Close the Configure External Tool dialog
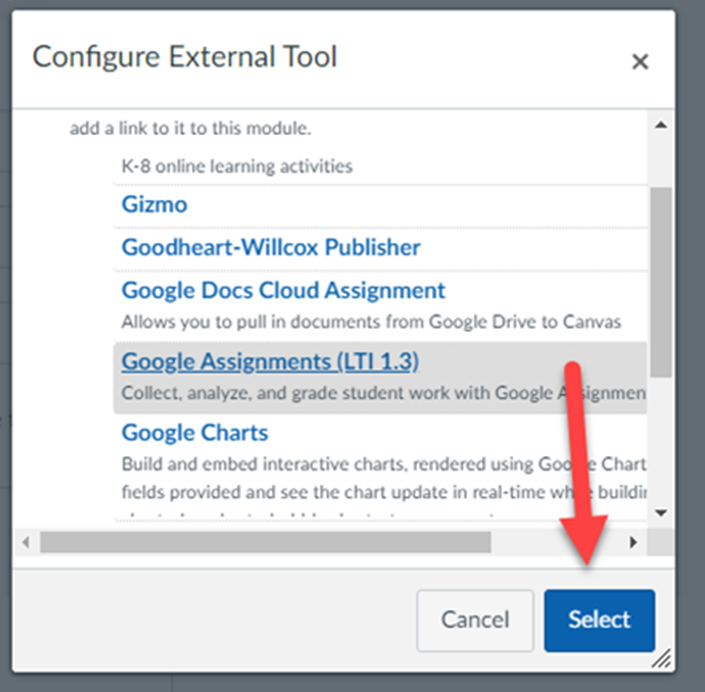The image size is (705, 692). coord(640,62)
